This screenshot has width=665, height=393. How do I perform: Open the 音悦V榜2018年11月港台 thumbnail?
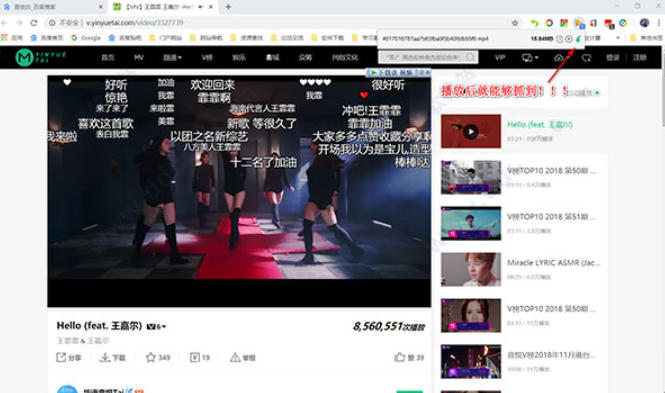pos(471,362)
